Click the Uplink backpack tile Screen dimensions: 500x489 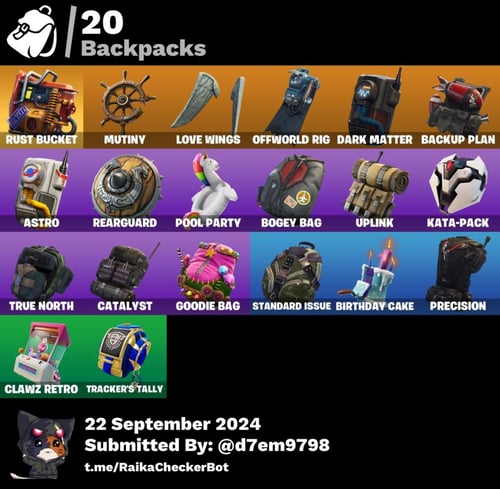375,190
